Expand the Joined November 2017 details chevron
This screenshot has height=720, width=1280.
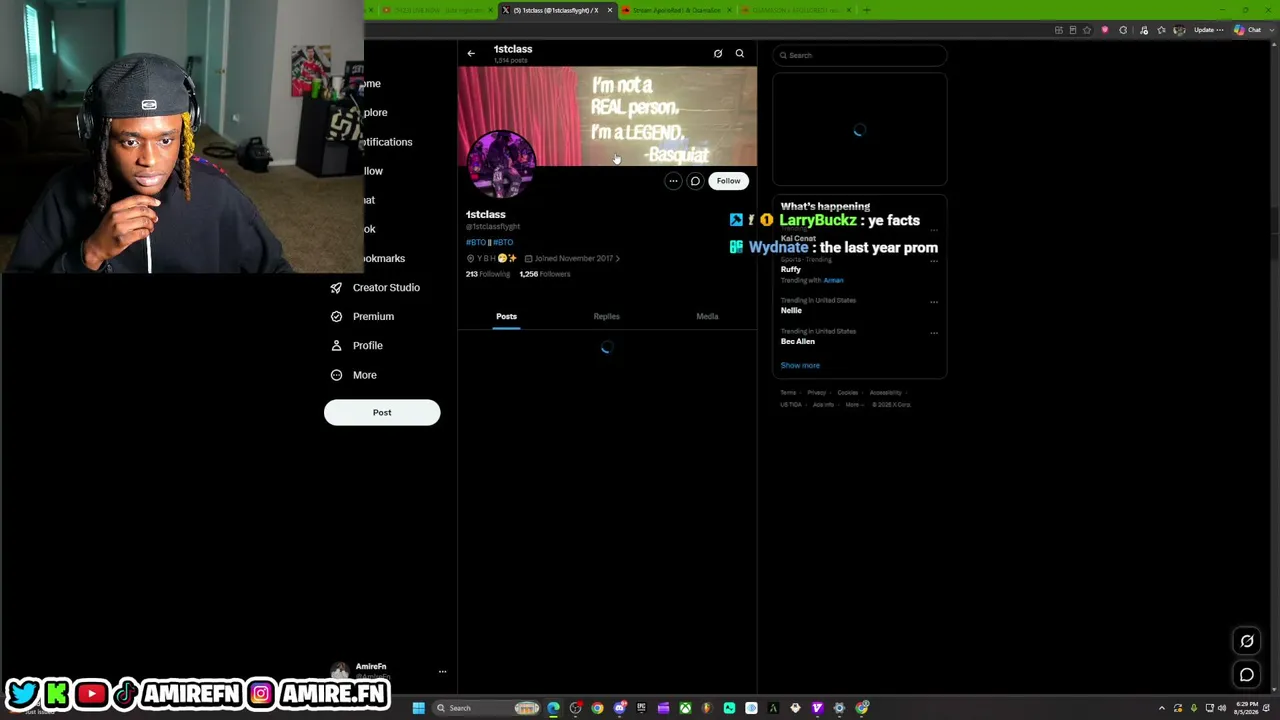[x=617, y=258]
